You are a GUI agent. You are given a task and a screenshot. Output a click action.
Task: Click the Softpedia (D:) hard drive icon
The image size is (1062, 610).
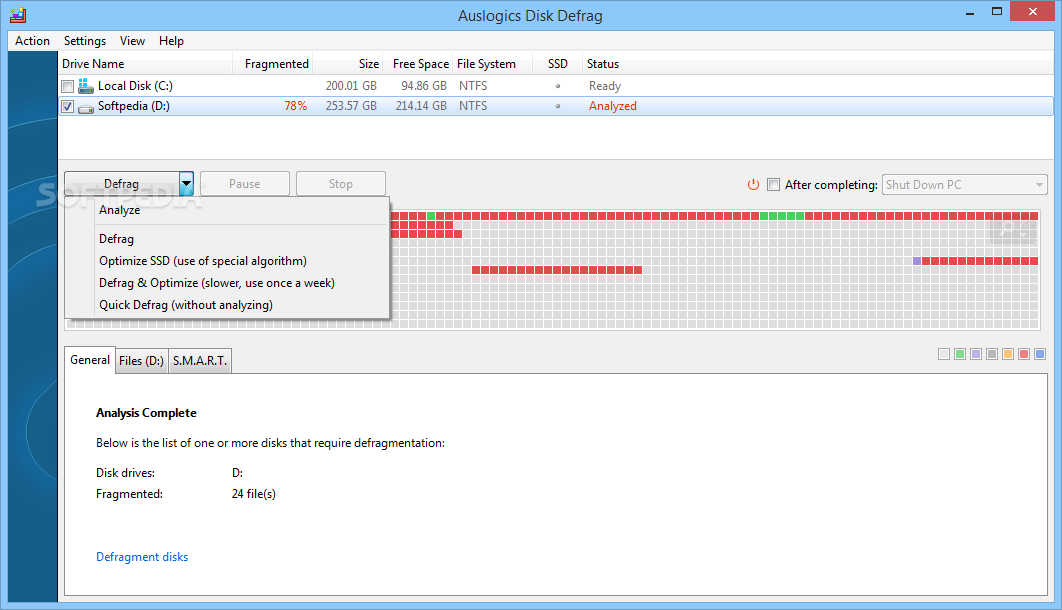pos(85,108)
